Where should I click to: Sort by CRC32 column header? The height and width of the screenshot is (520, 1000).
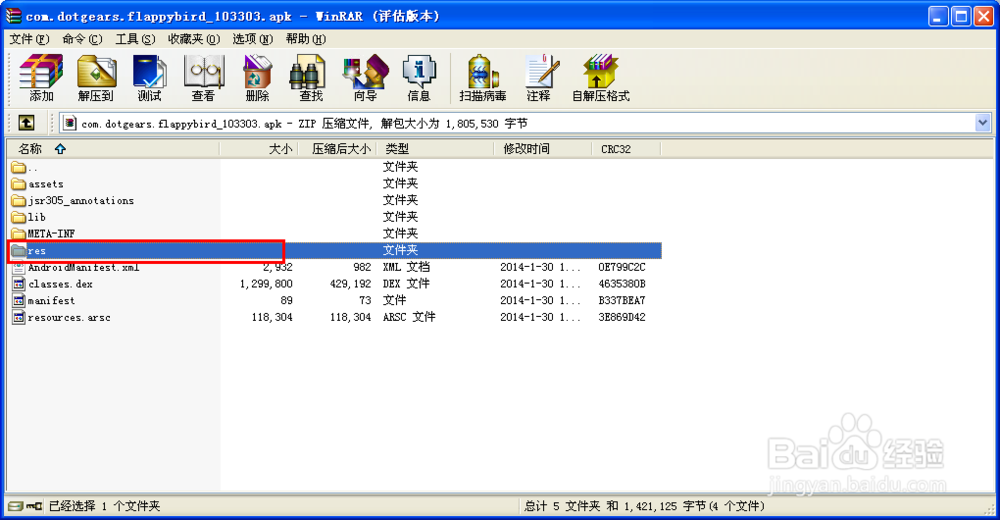(x=626, y=149)
